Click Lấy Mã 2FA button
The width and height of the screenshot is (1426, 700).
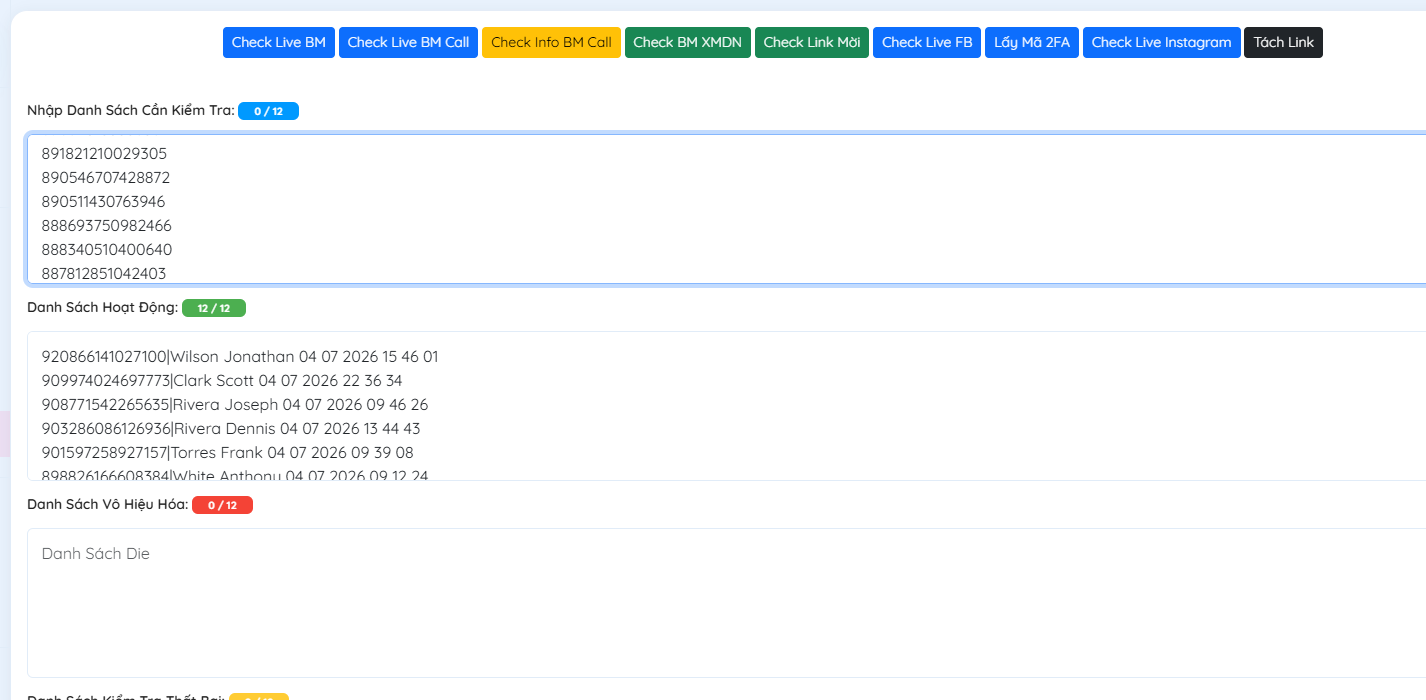pyautogui.click(x=1031, y=42)
